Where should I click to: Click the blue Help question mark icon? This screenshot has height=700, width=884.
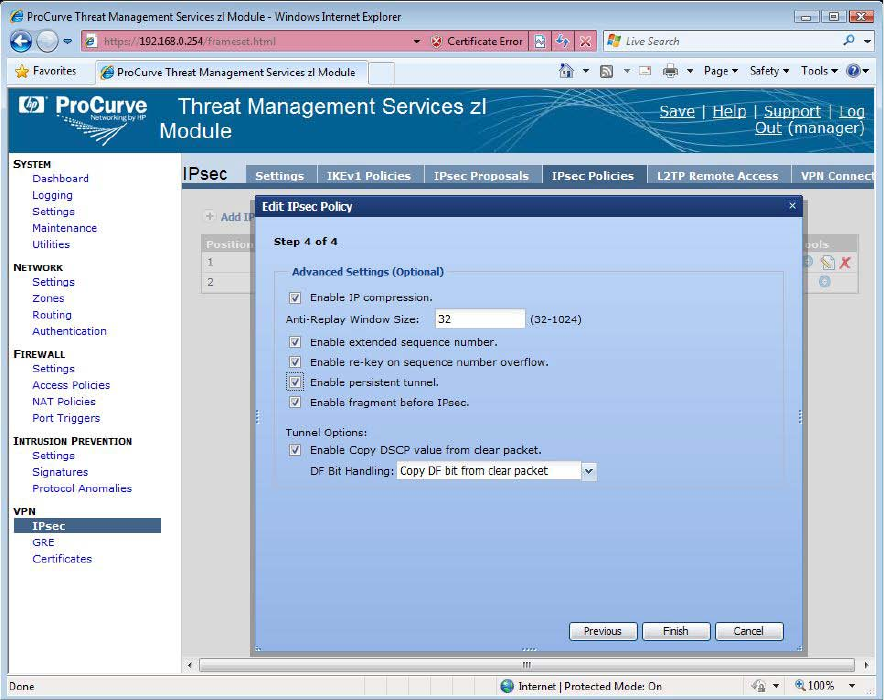pos(854,71)
